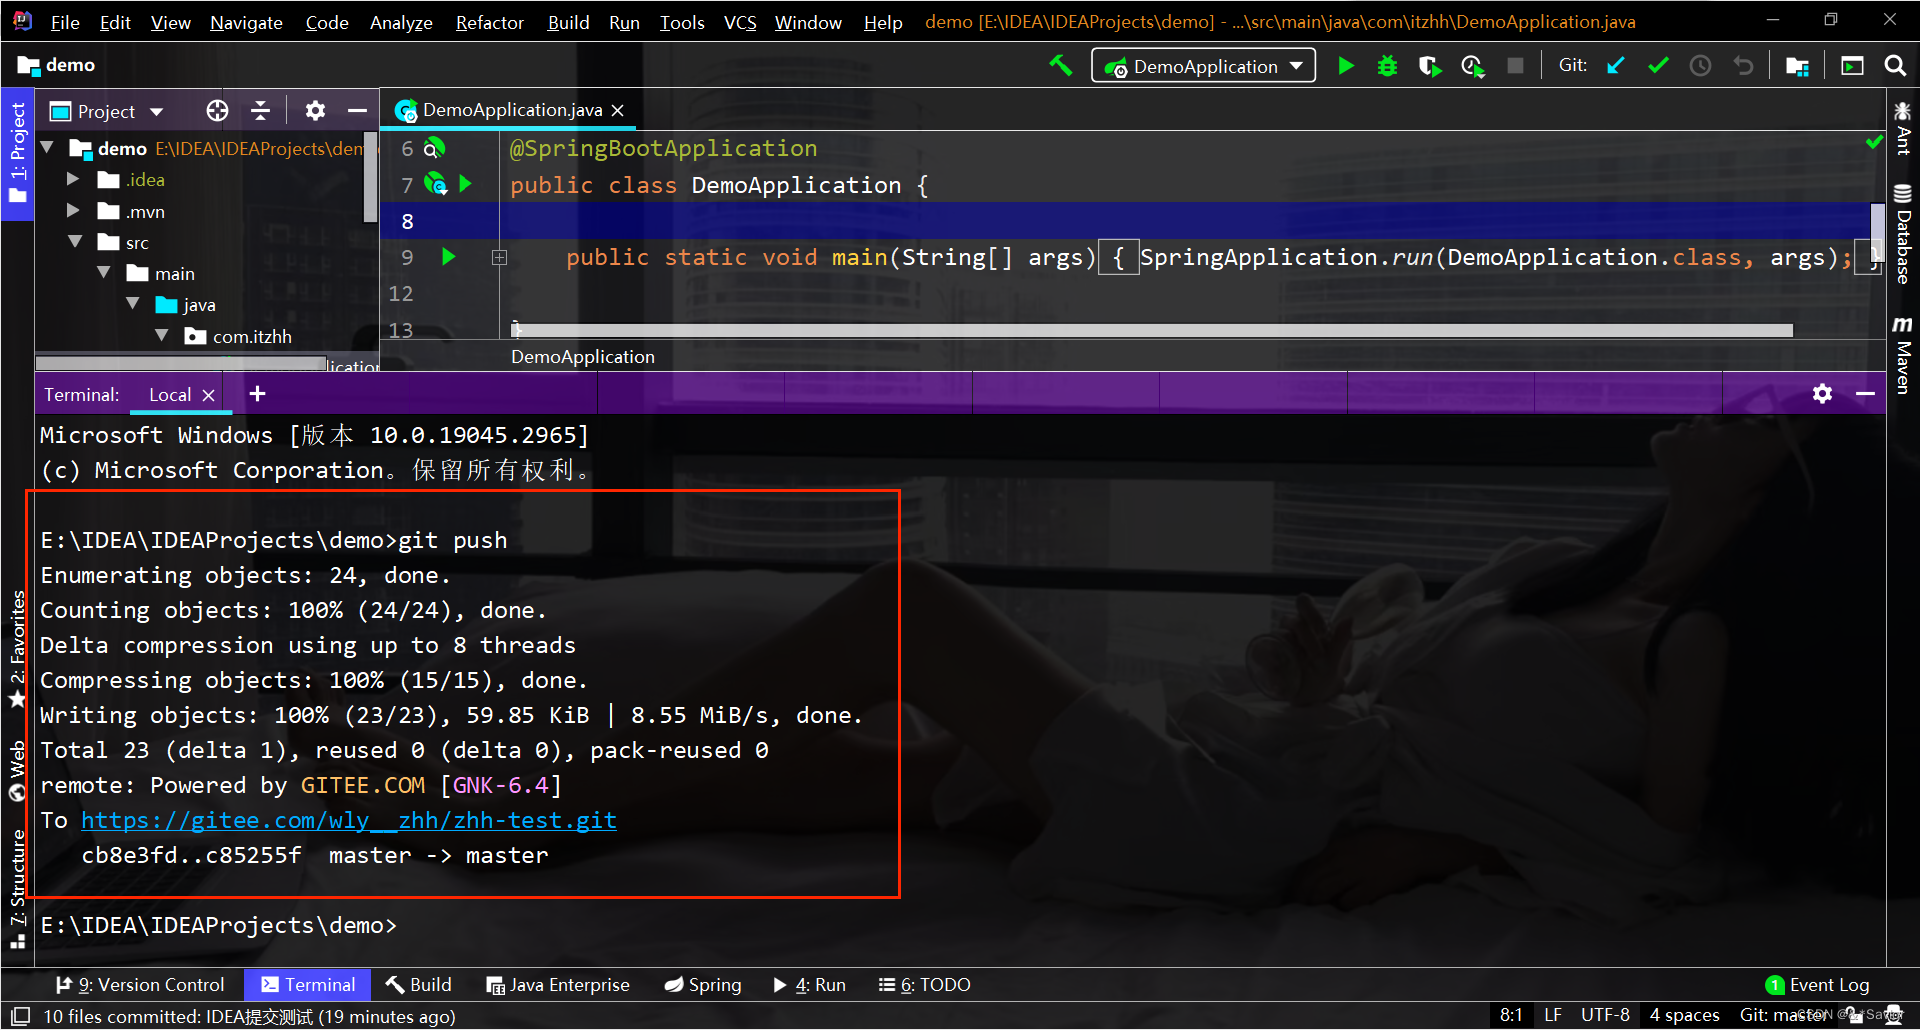The width and height of the screenshot is (1921, 1030).
Task: Open the VCS menu
Action: (x=740, y=22)
